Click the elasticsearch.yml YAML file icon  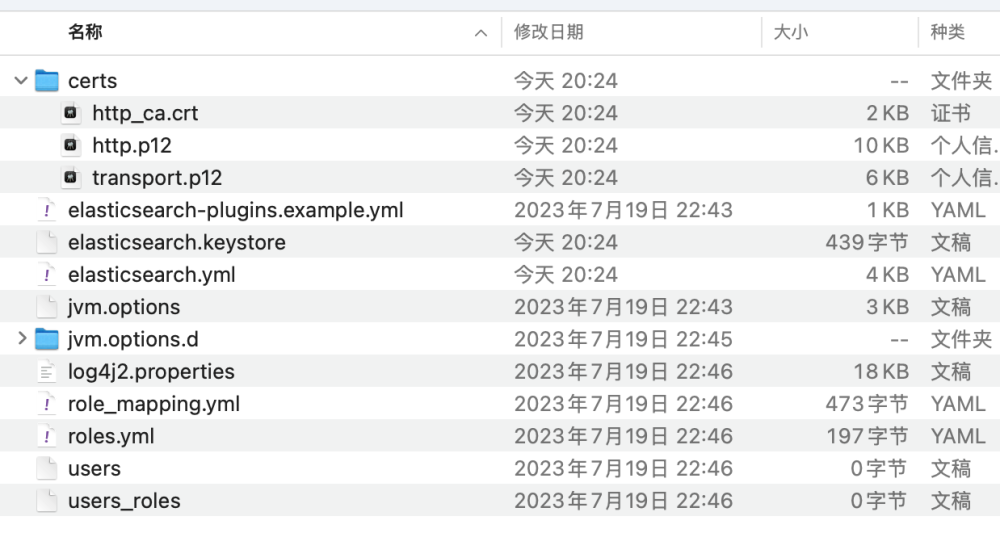tap(47, 275)
